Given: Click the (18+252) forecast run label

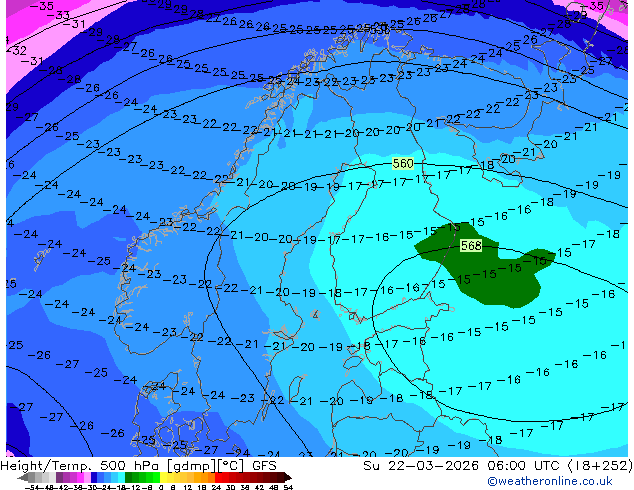Looking at the screenshot, I should coord(600,466).
